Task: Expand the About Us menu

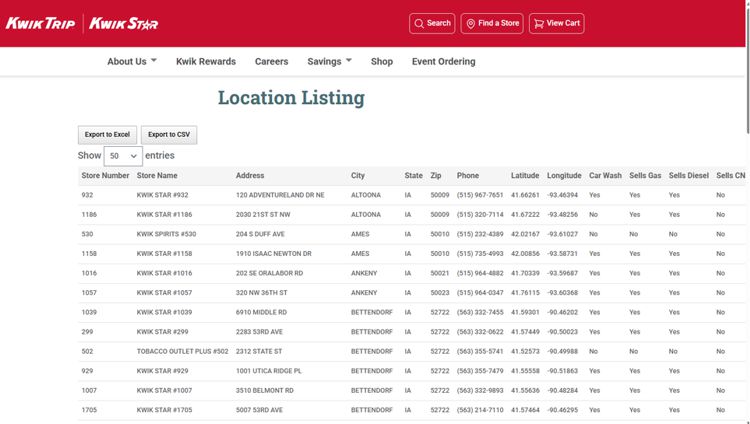Action: point(132,61)
